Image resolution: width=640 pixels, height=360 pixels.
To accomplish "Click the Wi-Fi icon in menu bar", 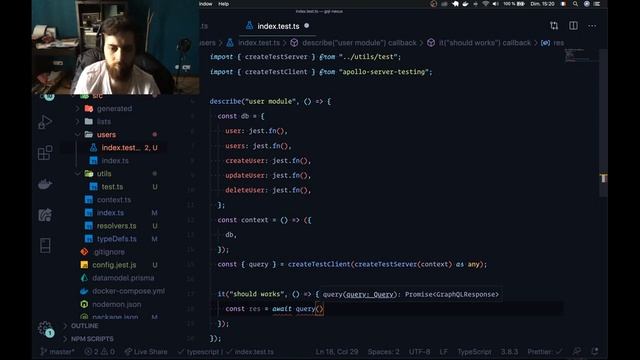I will (x=485, y=4).
